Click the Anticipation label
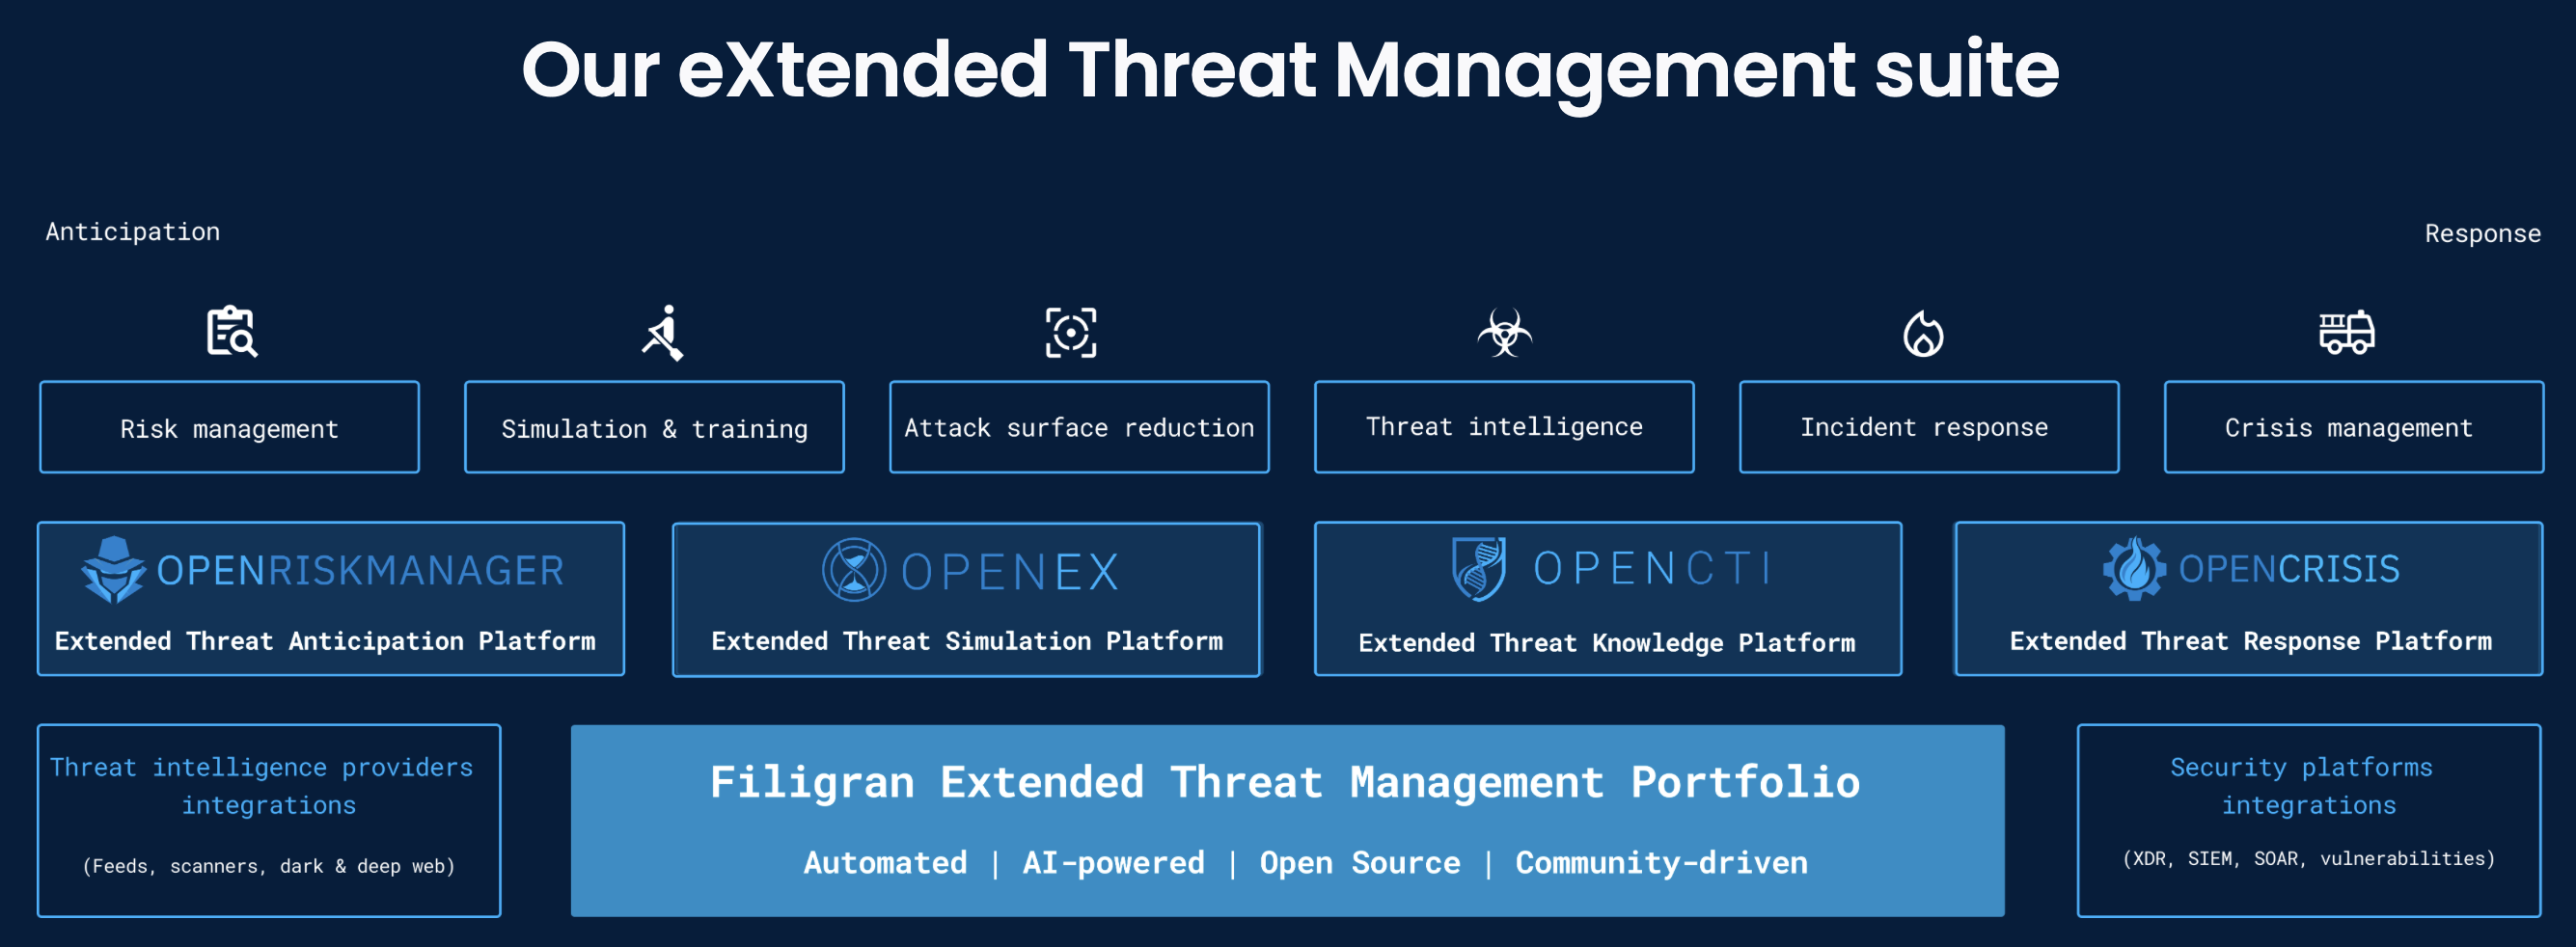 coord(132,231)
